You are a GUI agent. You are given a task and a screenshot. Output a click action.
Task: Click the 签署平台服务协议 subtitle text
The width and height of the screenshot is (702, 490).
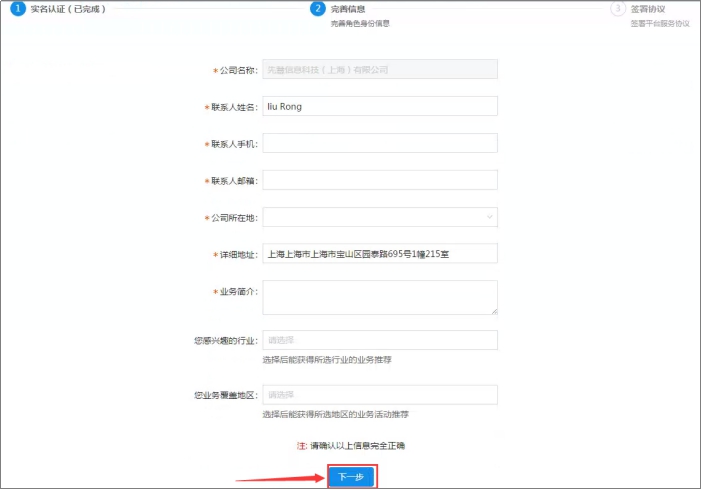(x=660, y=23)
